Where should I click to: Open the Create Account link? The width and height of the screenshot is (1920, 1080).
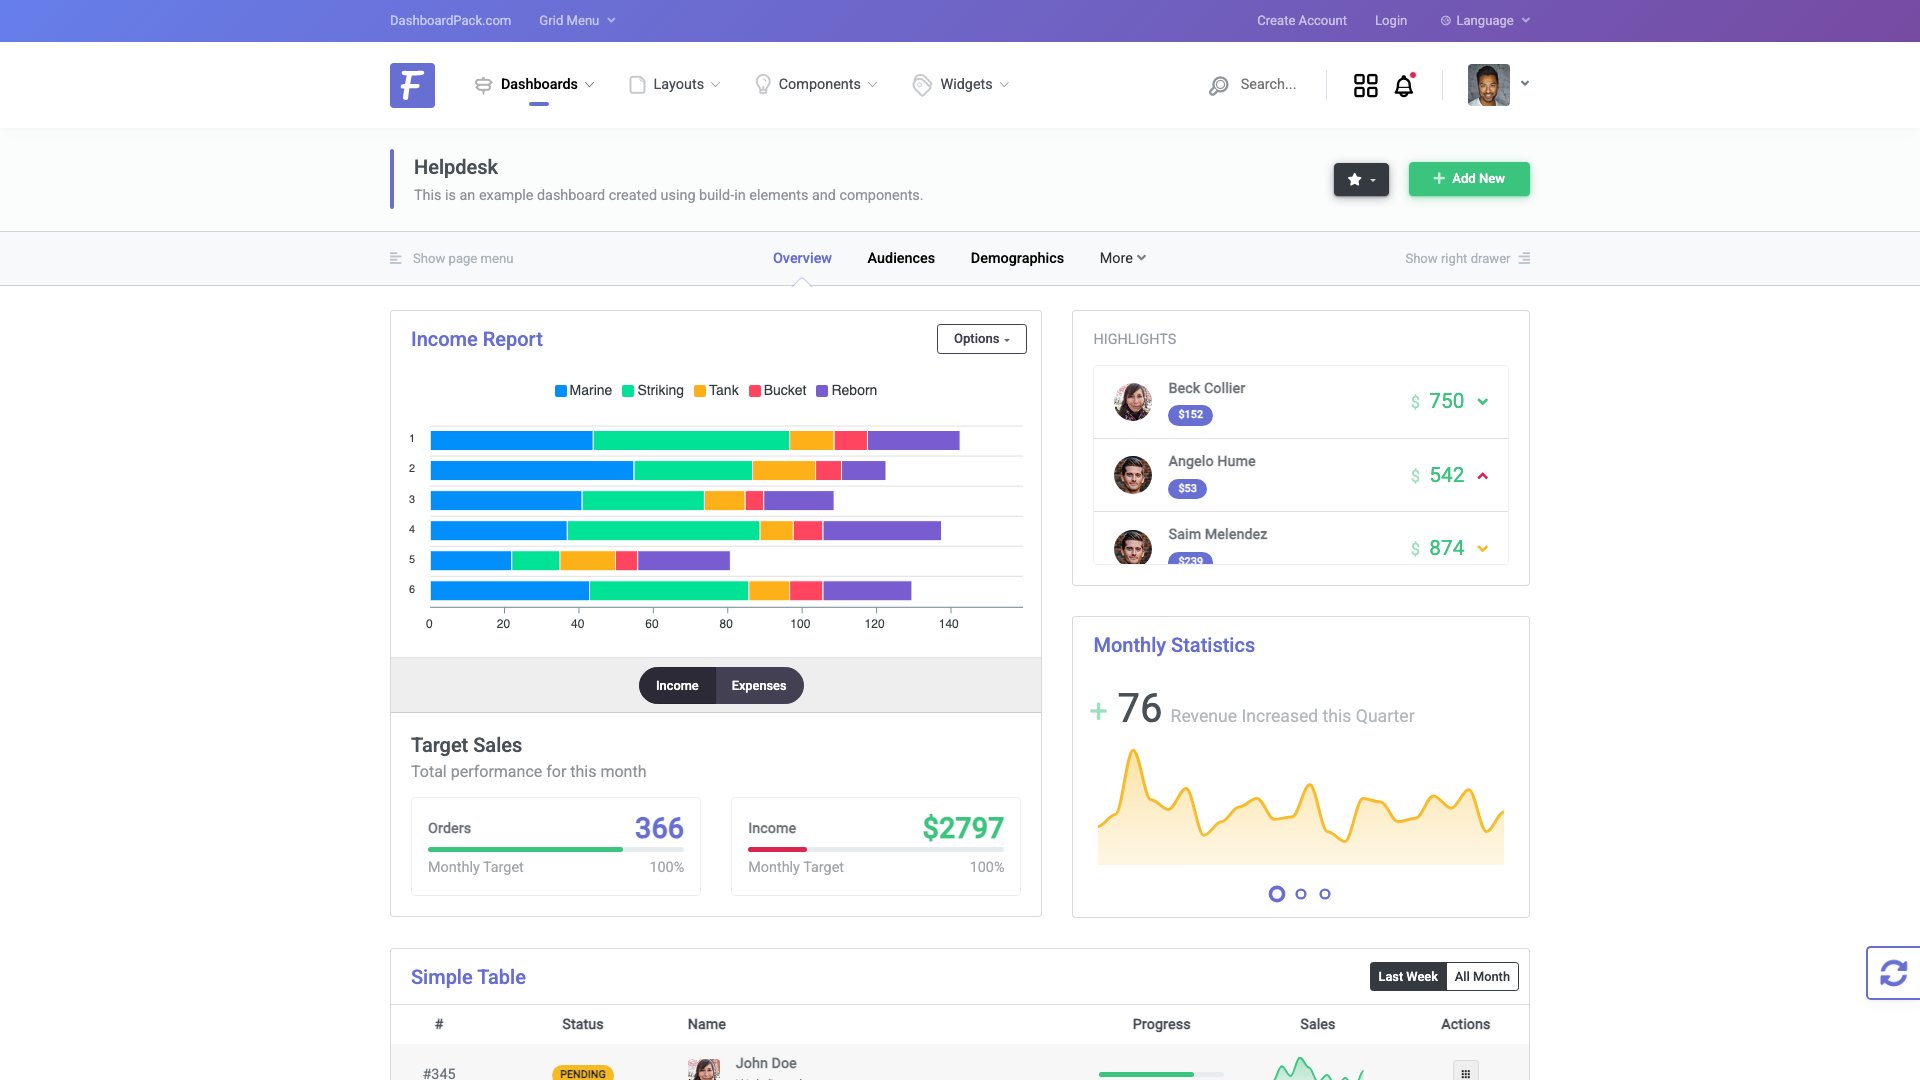[1301, 20]
